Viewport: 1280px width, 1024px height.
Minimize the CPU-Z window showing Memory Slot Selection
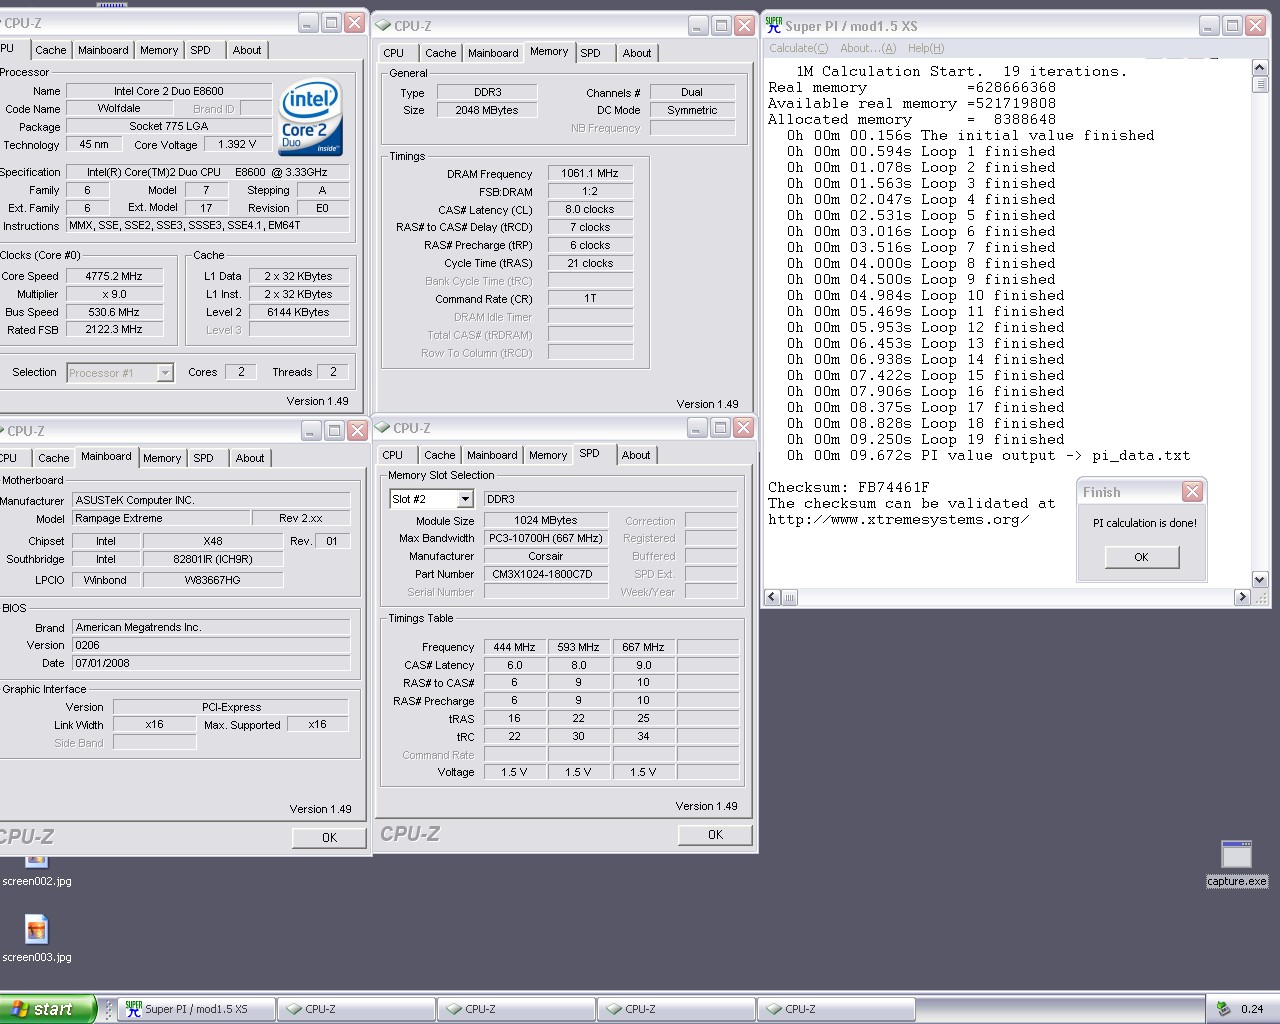click(697, 428)
